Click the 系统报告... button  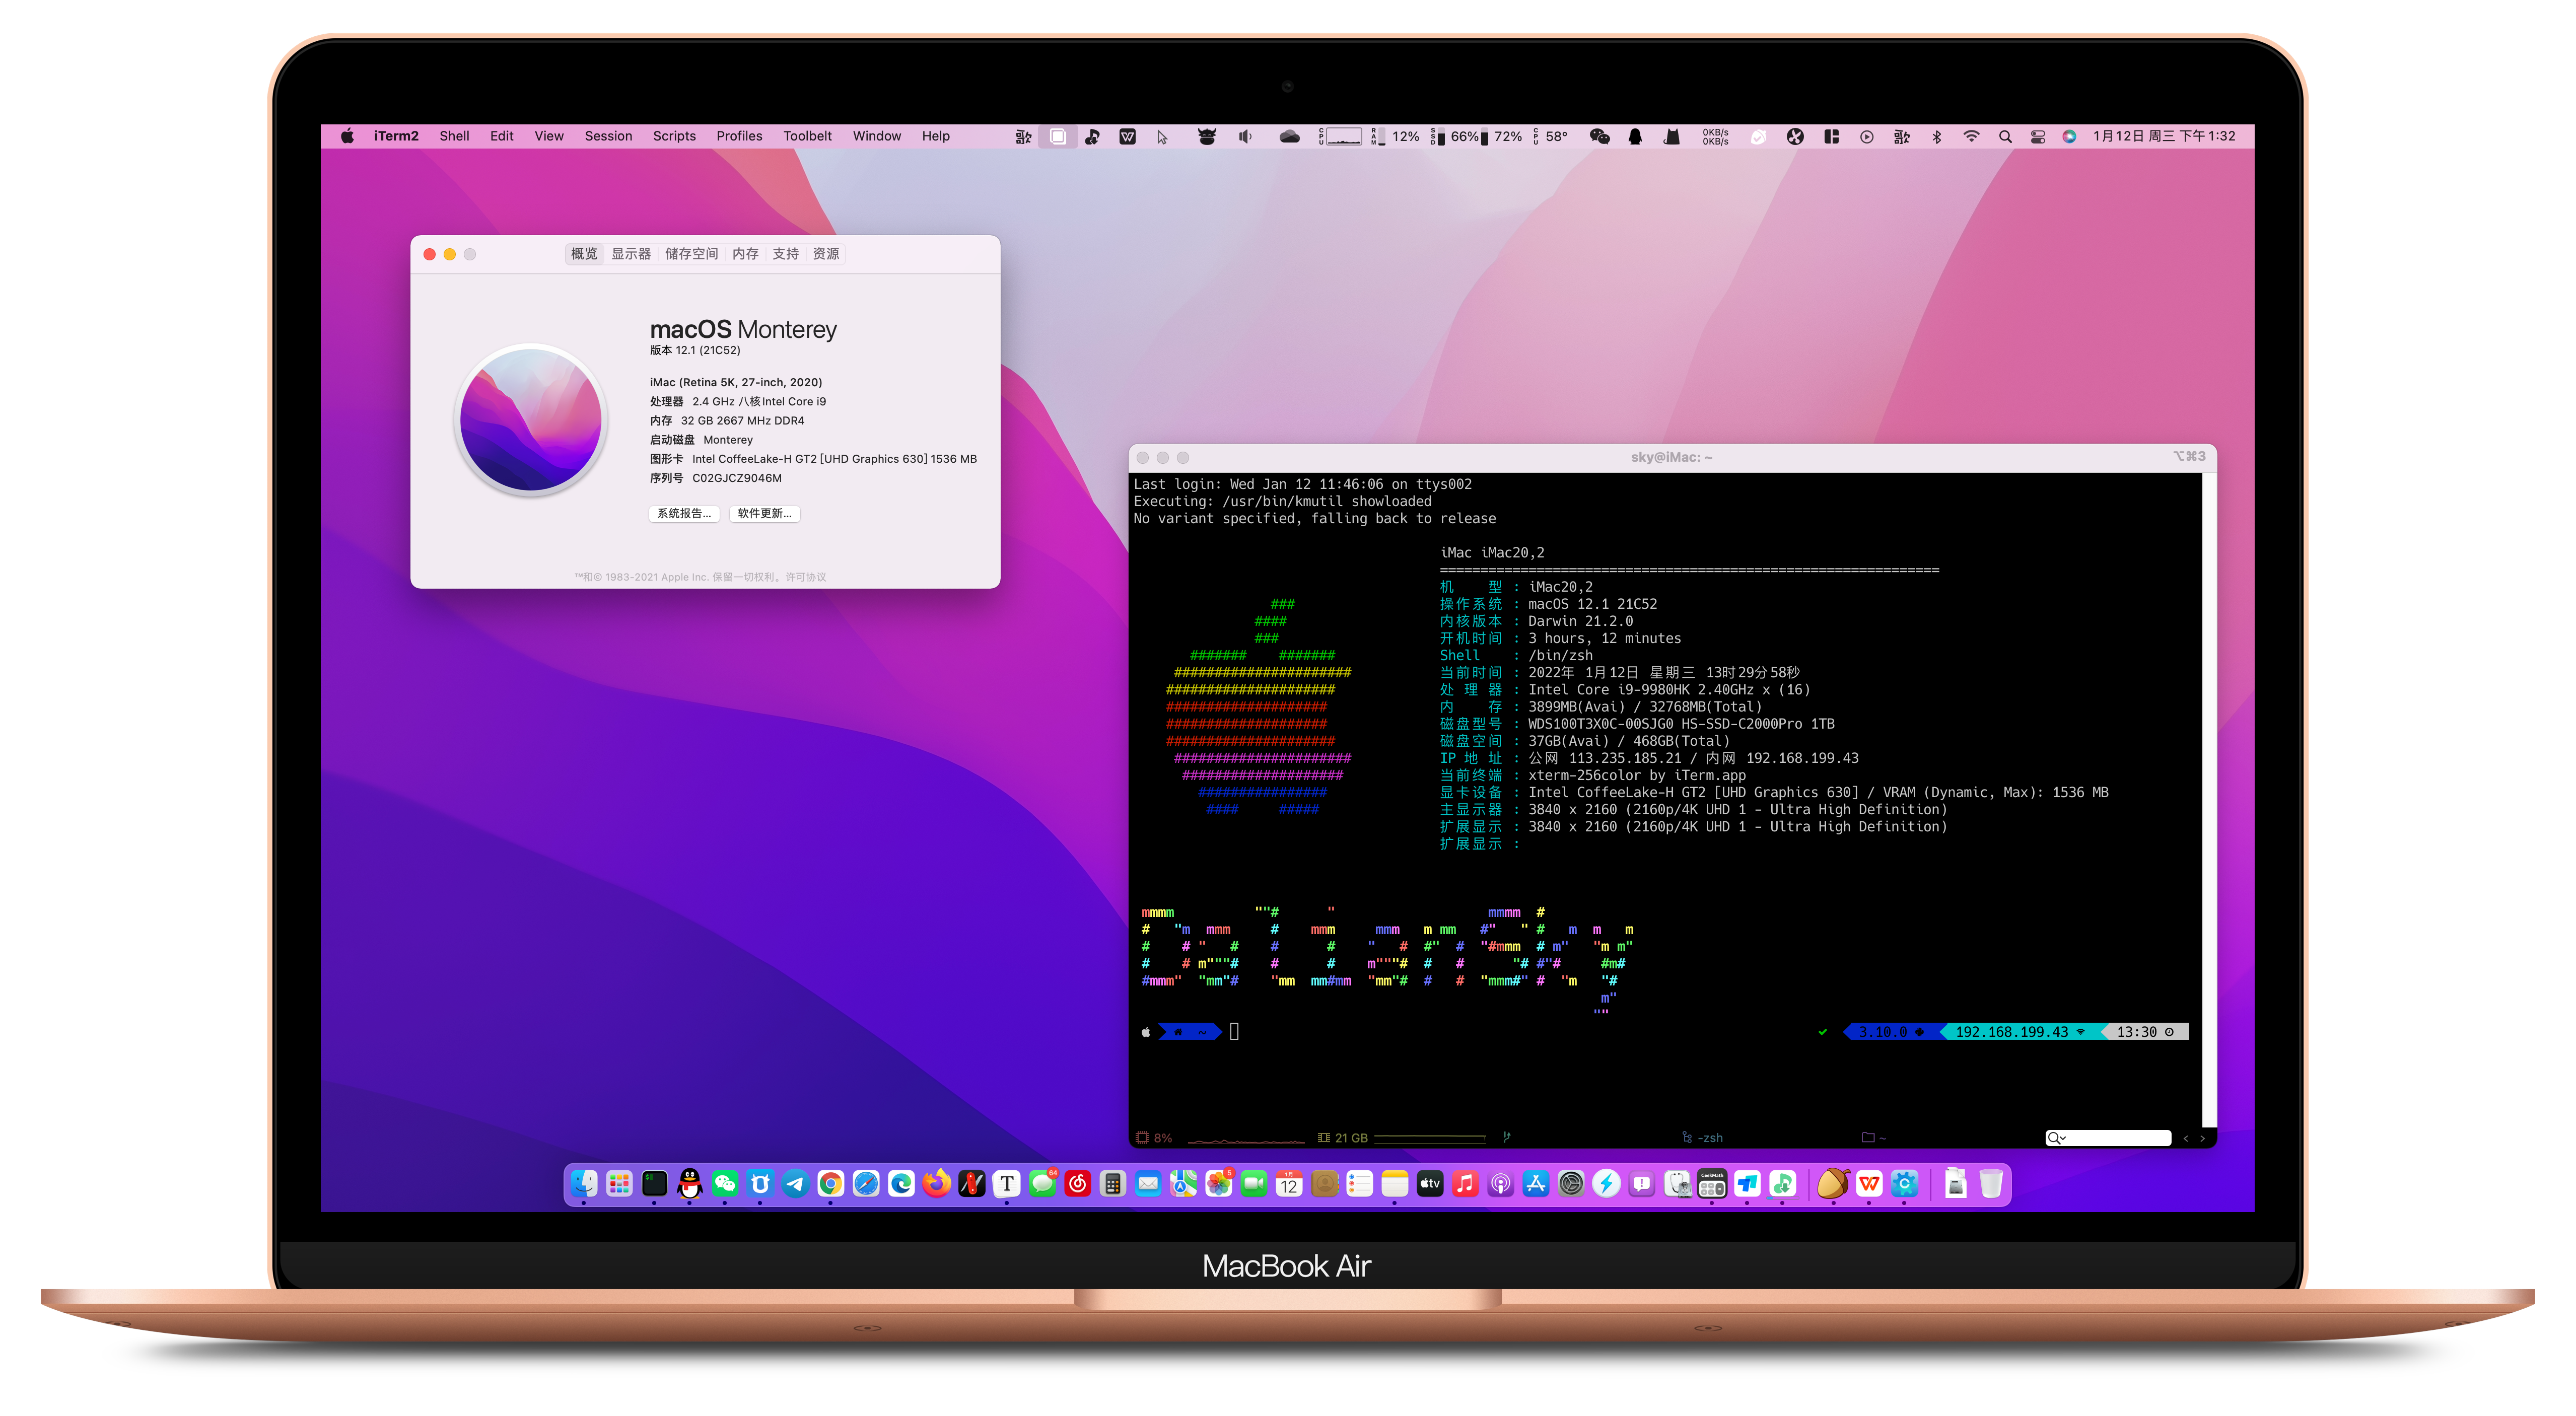(x=684, y=514)
